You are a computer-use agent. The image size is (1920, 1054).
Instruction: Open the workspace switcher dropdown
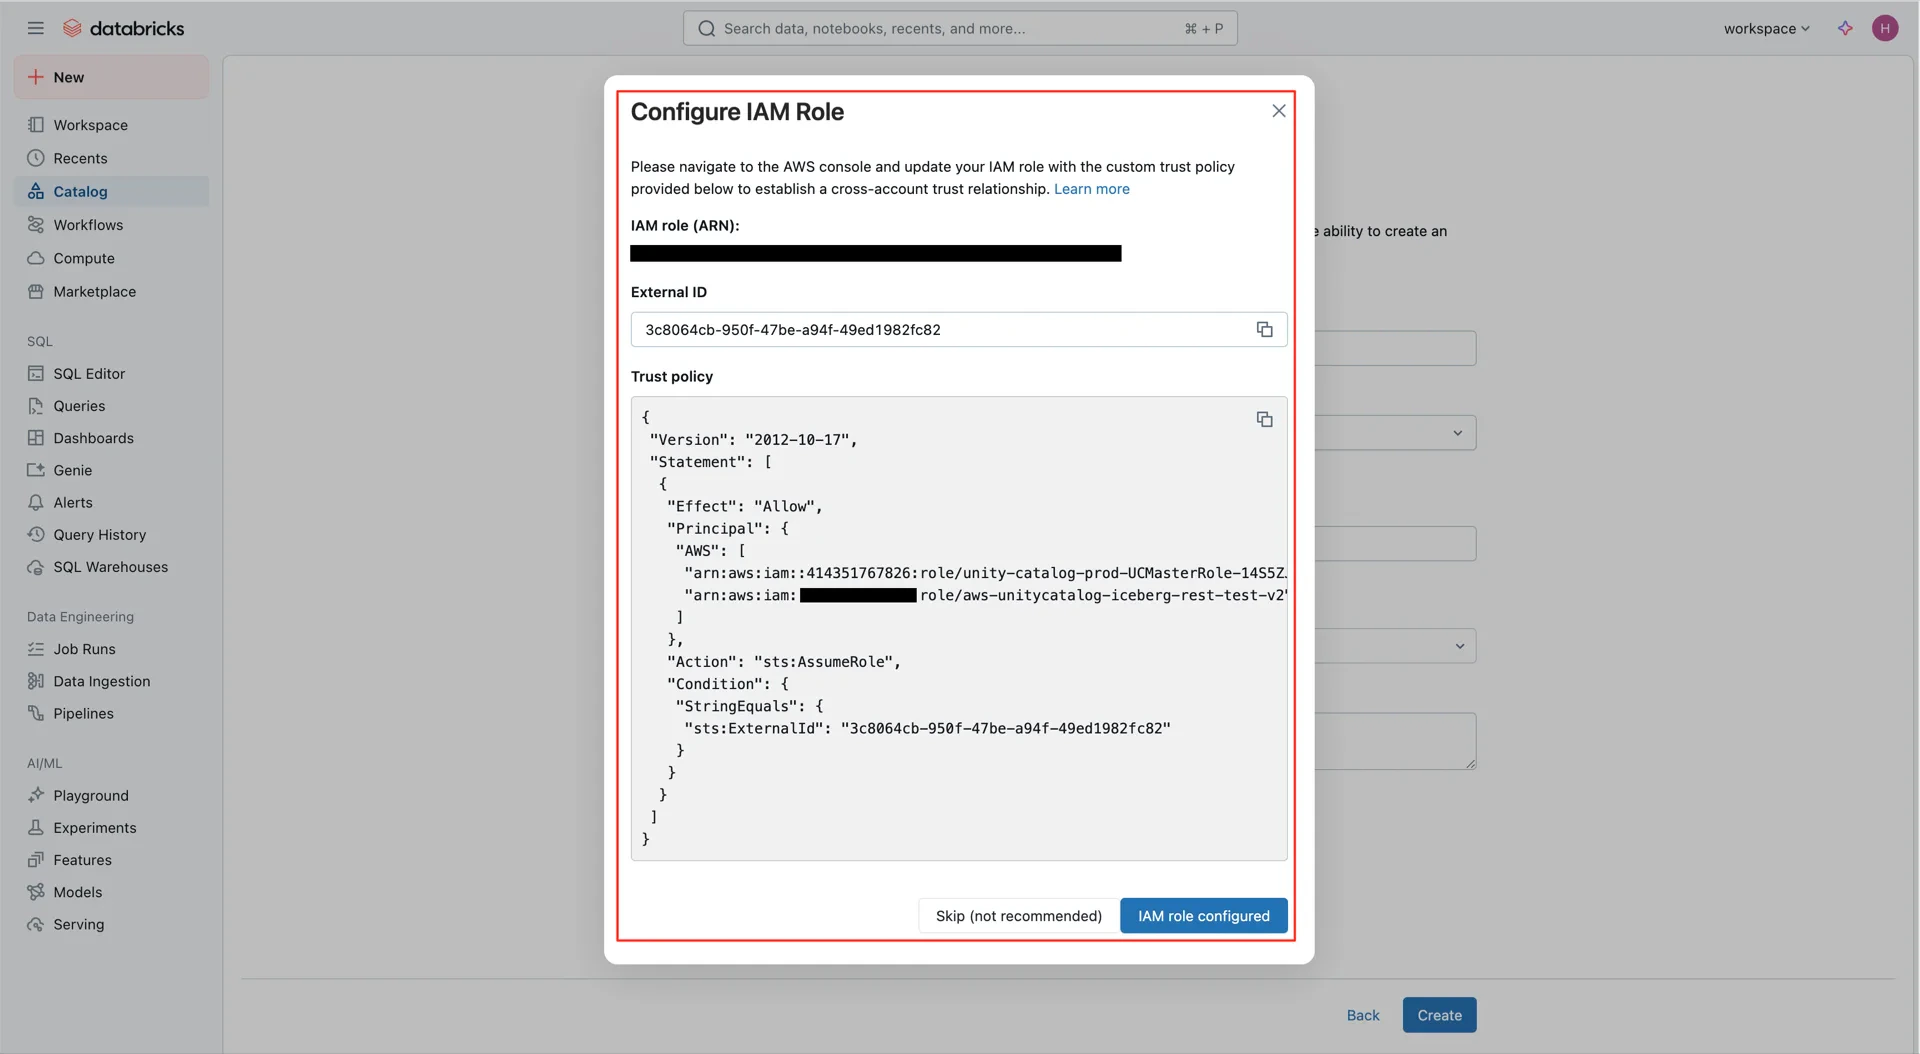(1766, 28)
